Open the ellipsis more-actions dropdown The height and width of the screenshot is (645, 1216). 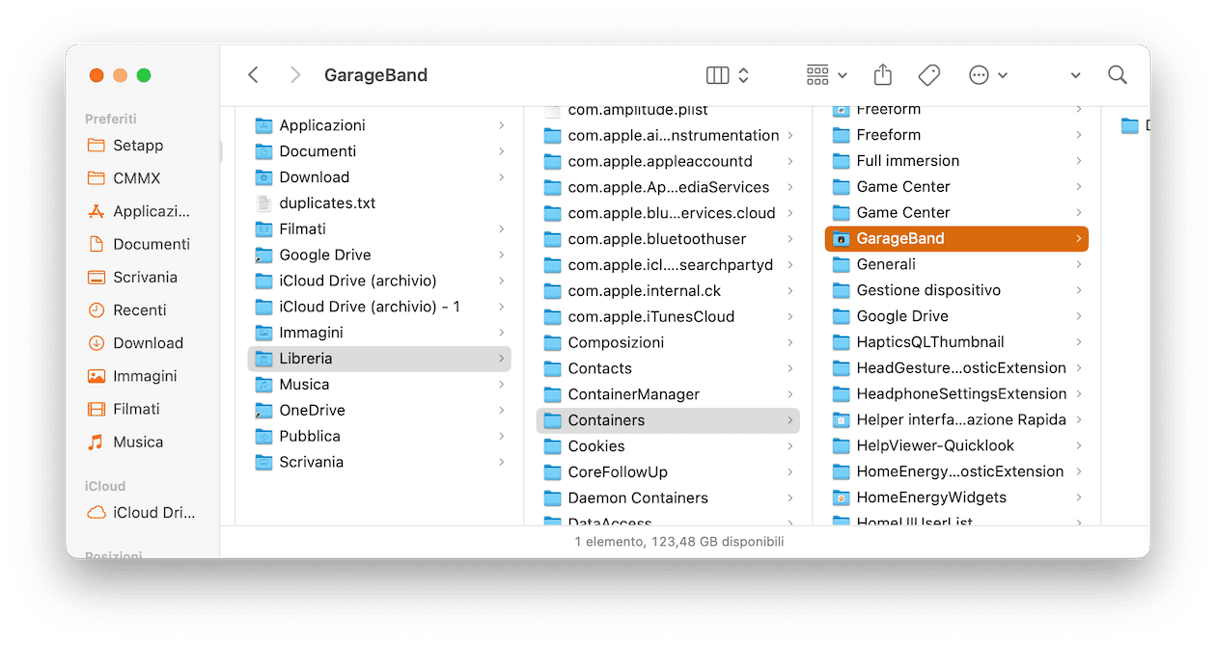988,75
